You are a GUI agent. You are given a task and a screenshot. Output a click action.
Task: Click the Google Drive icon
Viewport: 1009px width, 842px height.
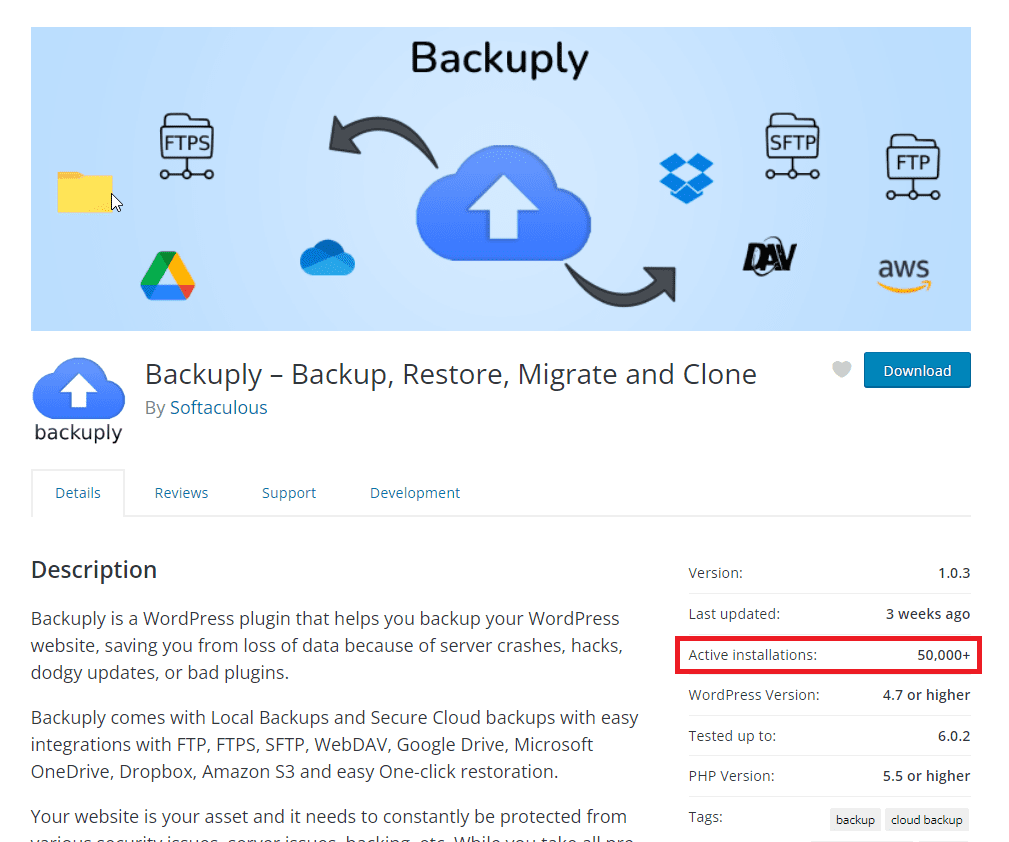(x=167, y=276)
